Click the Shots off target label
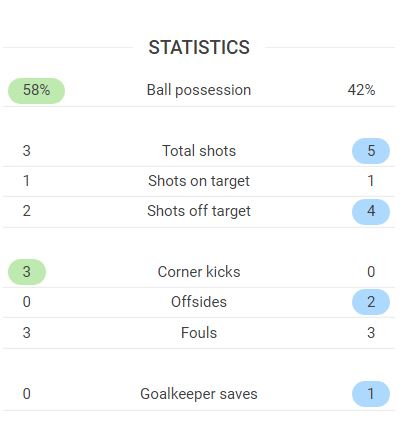The height and width of the screenshot is (431, 406). 199,211
